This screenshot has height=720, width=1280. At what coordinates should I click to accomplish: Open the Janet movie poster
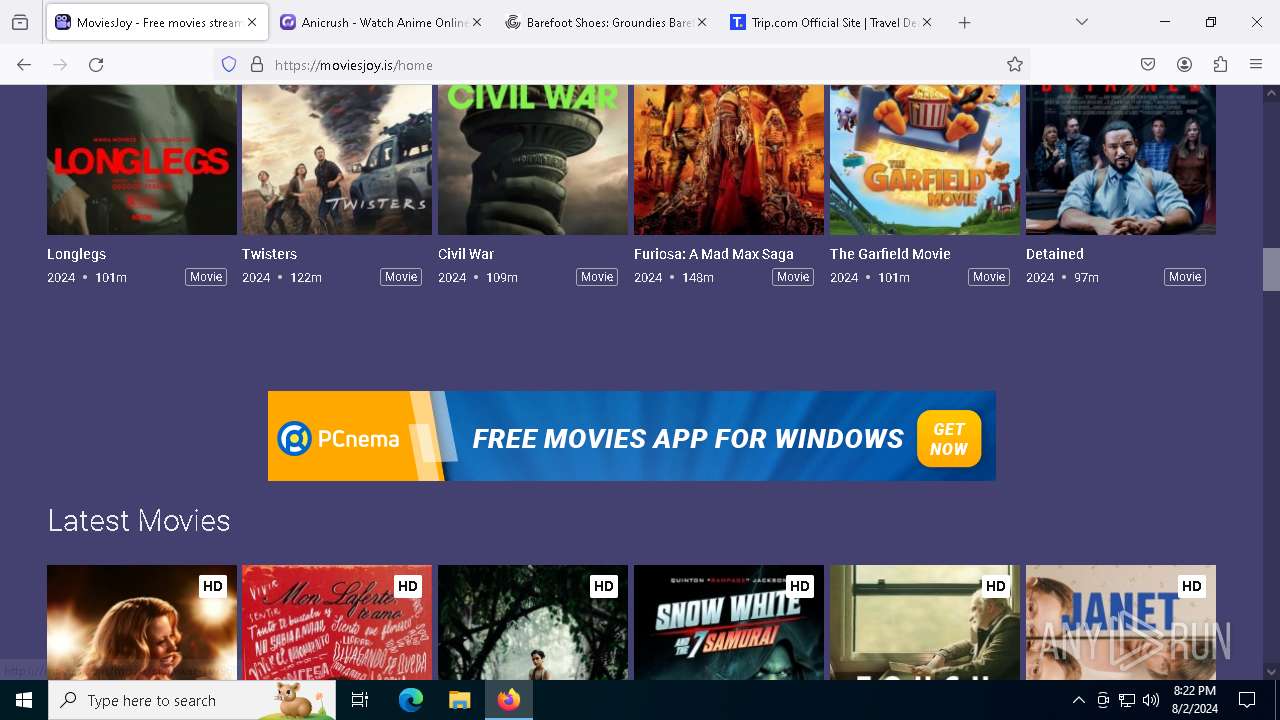click(1121, 622)
